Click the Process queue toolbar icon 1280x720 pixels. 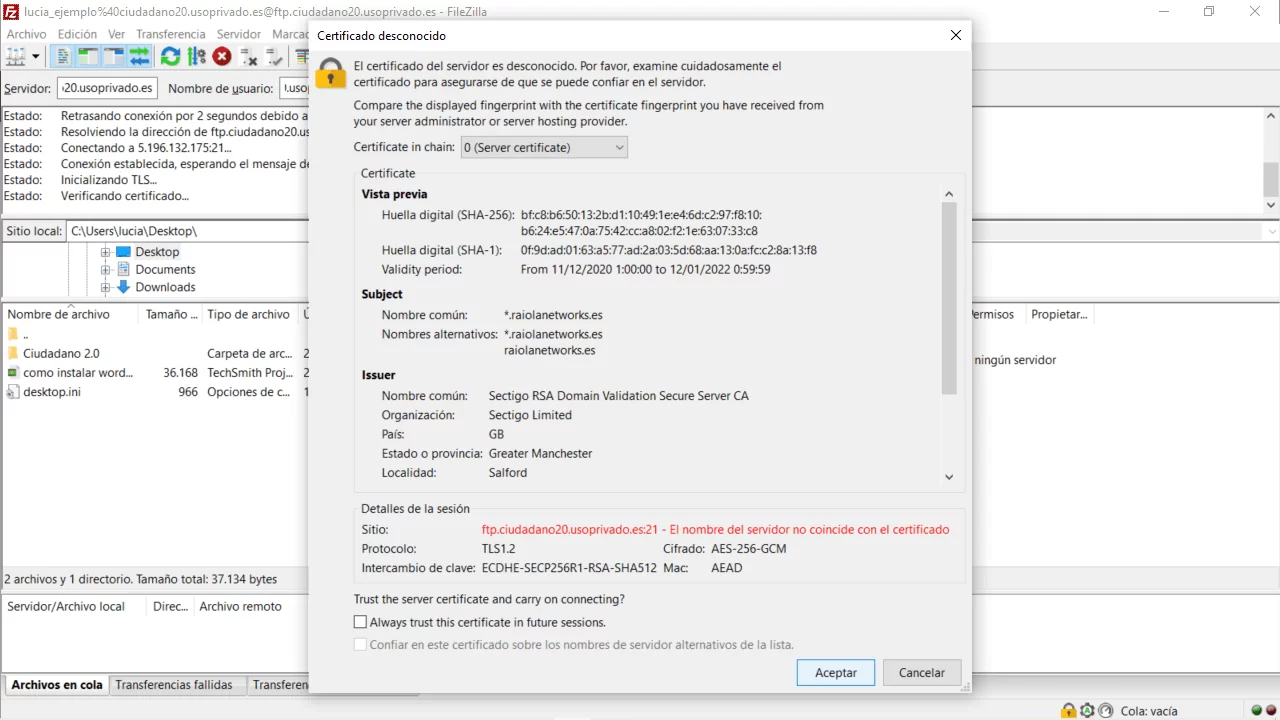[196, 56]
